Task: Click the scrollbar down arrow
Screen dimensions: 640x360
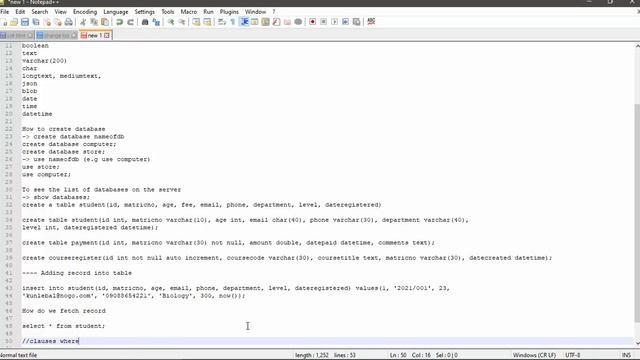Action: pos(637,343)
